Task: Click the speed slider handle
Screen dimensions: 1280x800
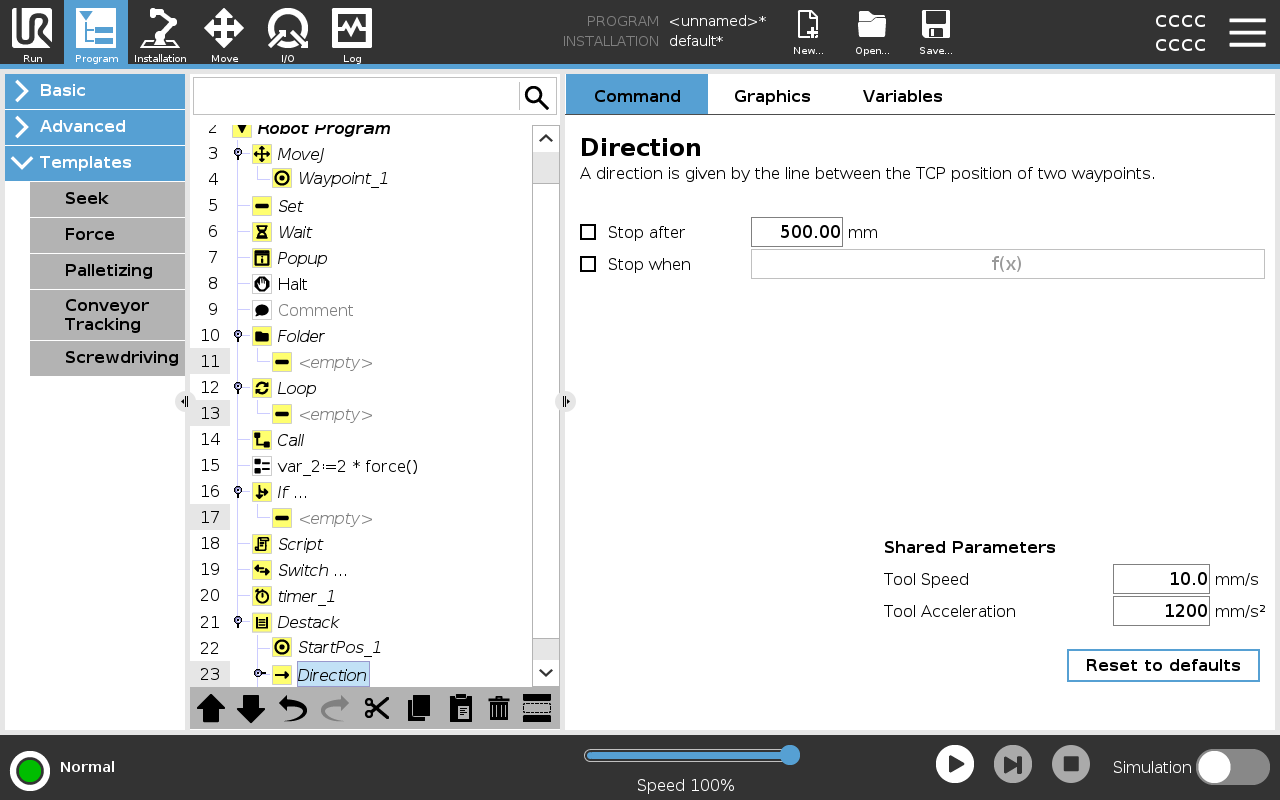Action: [x=789, y=755]
